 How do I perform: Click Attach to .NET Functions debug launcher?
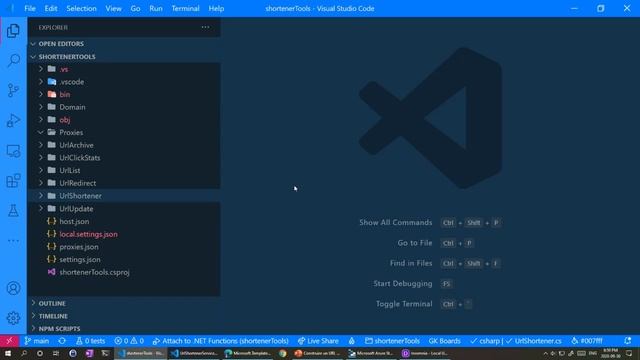(220, 341)
